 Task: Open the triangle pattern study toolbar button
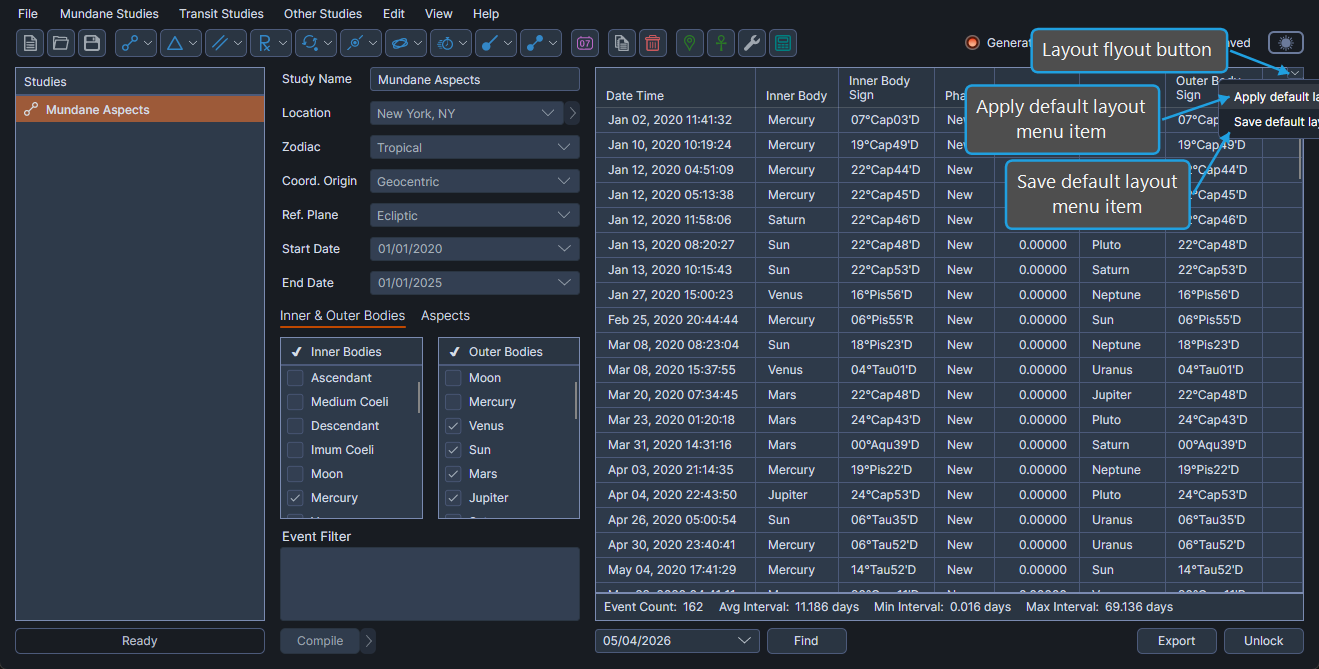click(x=181, y=43)
